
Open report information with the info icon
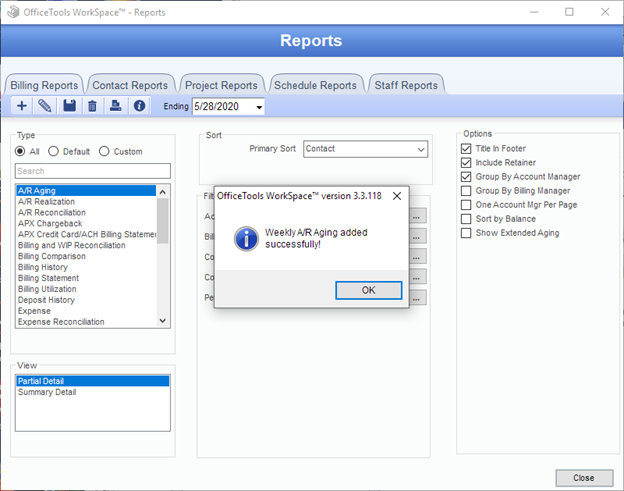coord(139,106)
